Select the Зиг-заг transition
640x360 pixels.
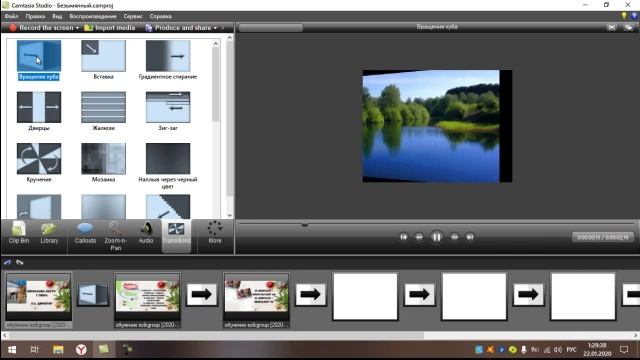[x=168, y=107]
